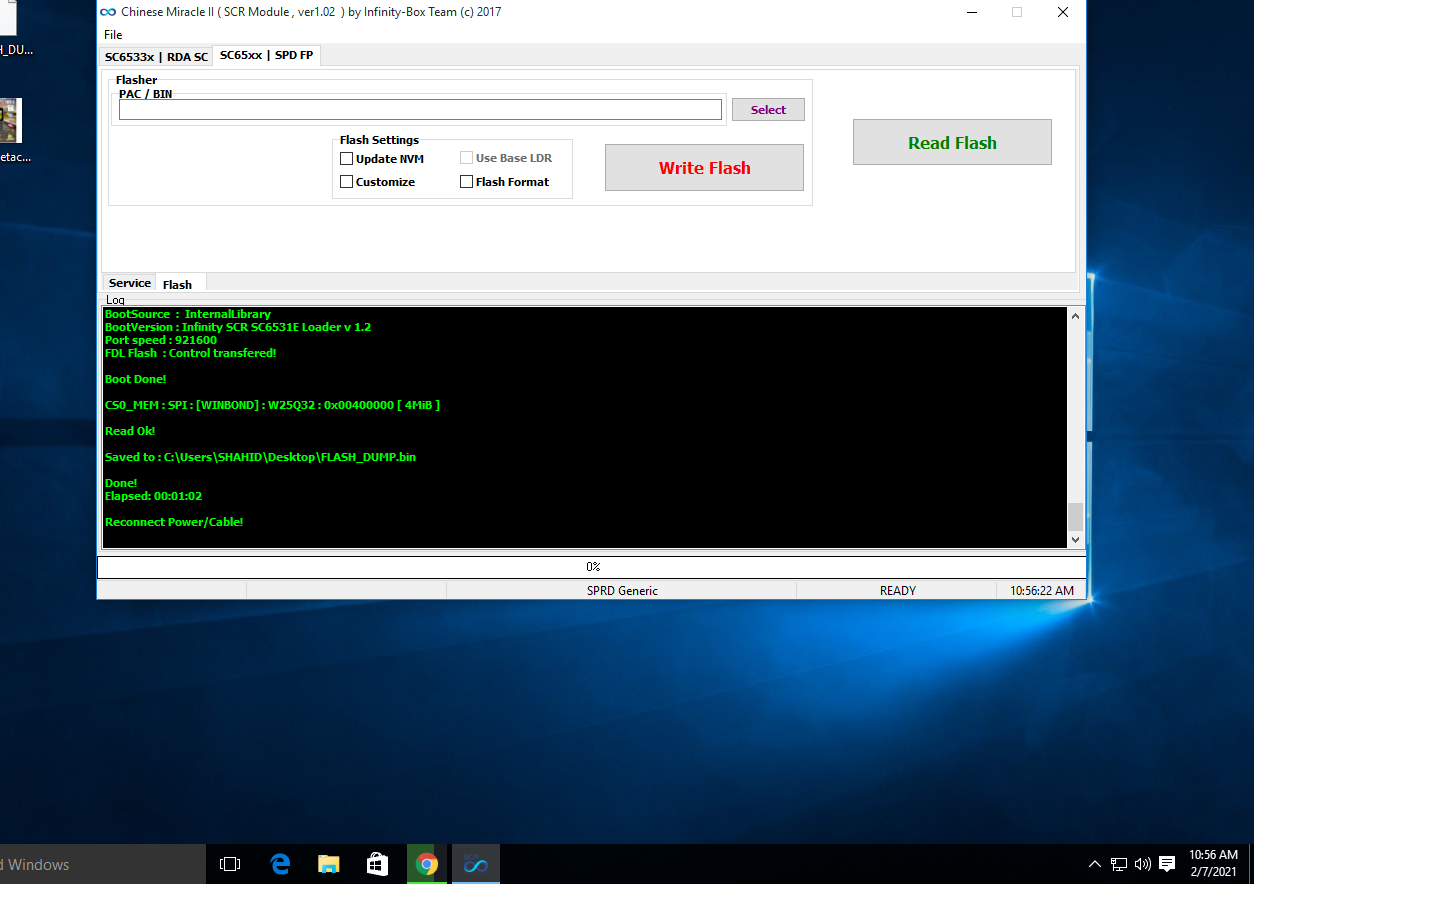Click the 0% progress bar
Viewport: 1440px width, 900px height.
point(592,567)
